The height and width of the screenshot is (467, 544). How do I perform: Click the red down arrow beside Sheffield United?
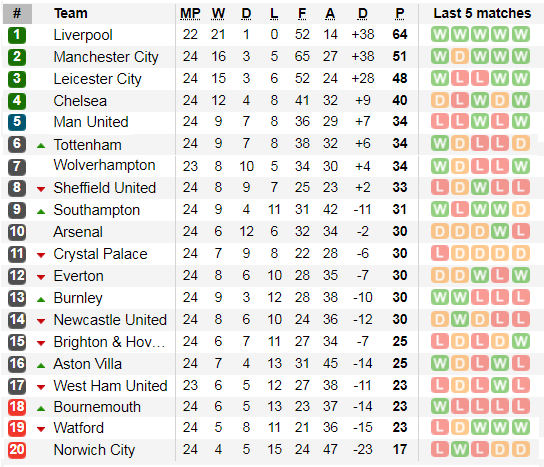[41, 189]
